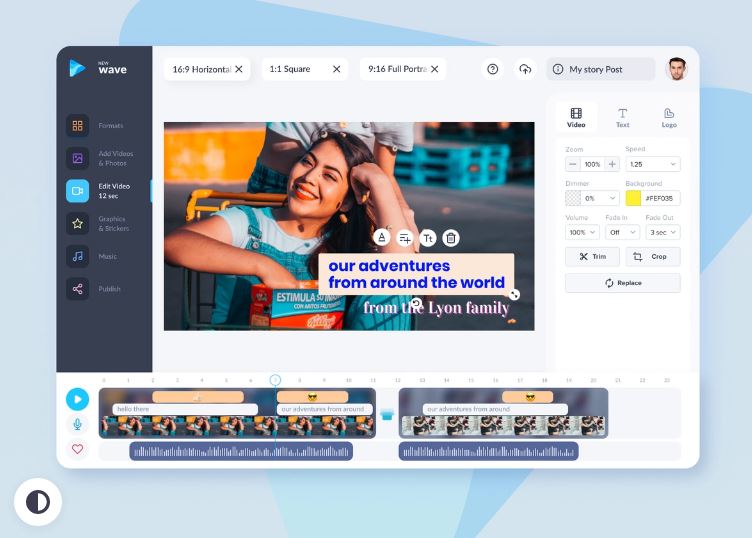
Task: Toggle dark mode contrast button
Action: [38, 502]
